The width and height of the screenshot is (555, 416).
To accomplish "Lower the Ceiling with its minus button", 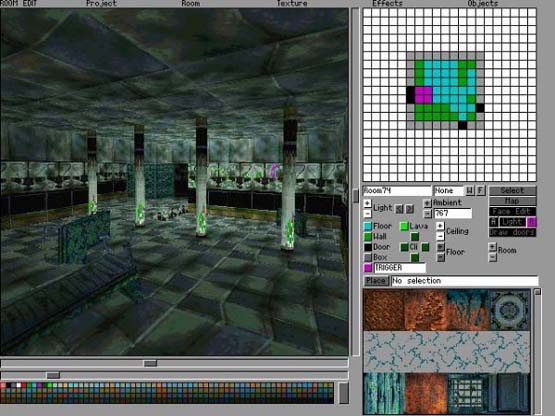I will tap(440, 236).
